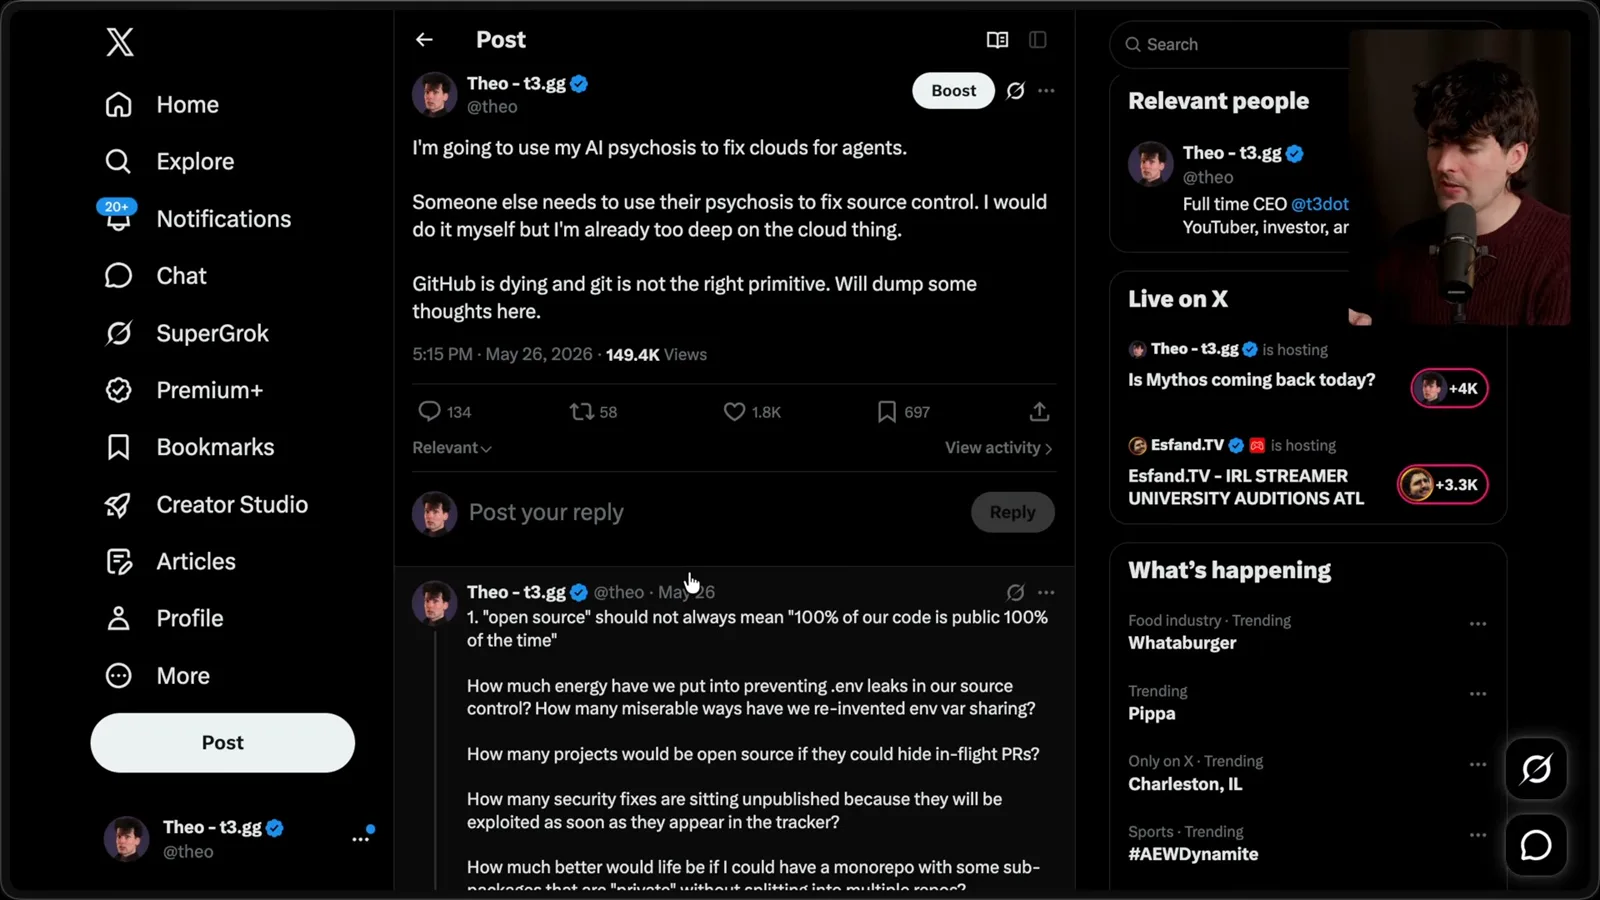Click the X logo icon
The height and width of the screenshot is (900, 1600).
tap(120, 42)
